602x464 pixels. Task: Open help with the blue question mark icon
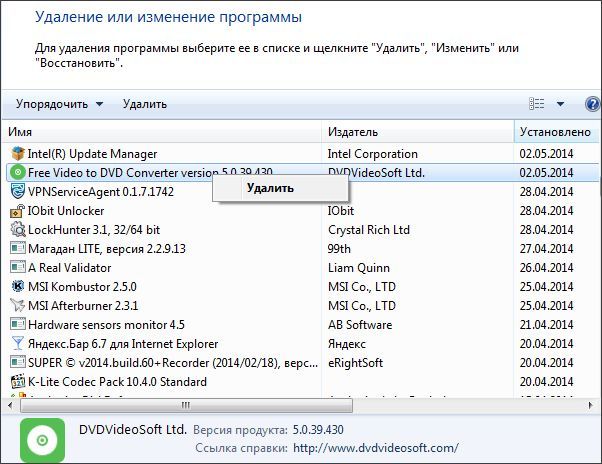coord(592,104)
